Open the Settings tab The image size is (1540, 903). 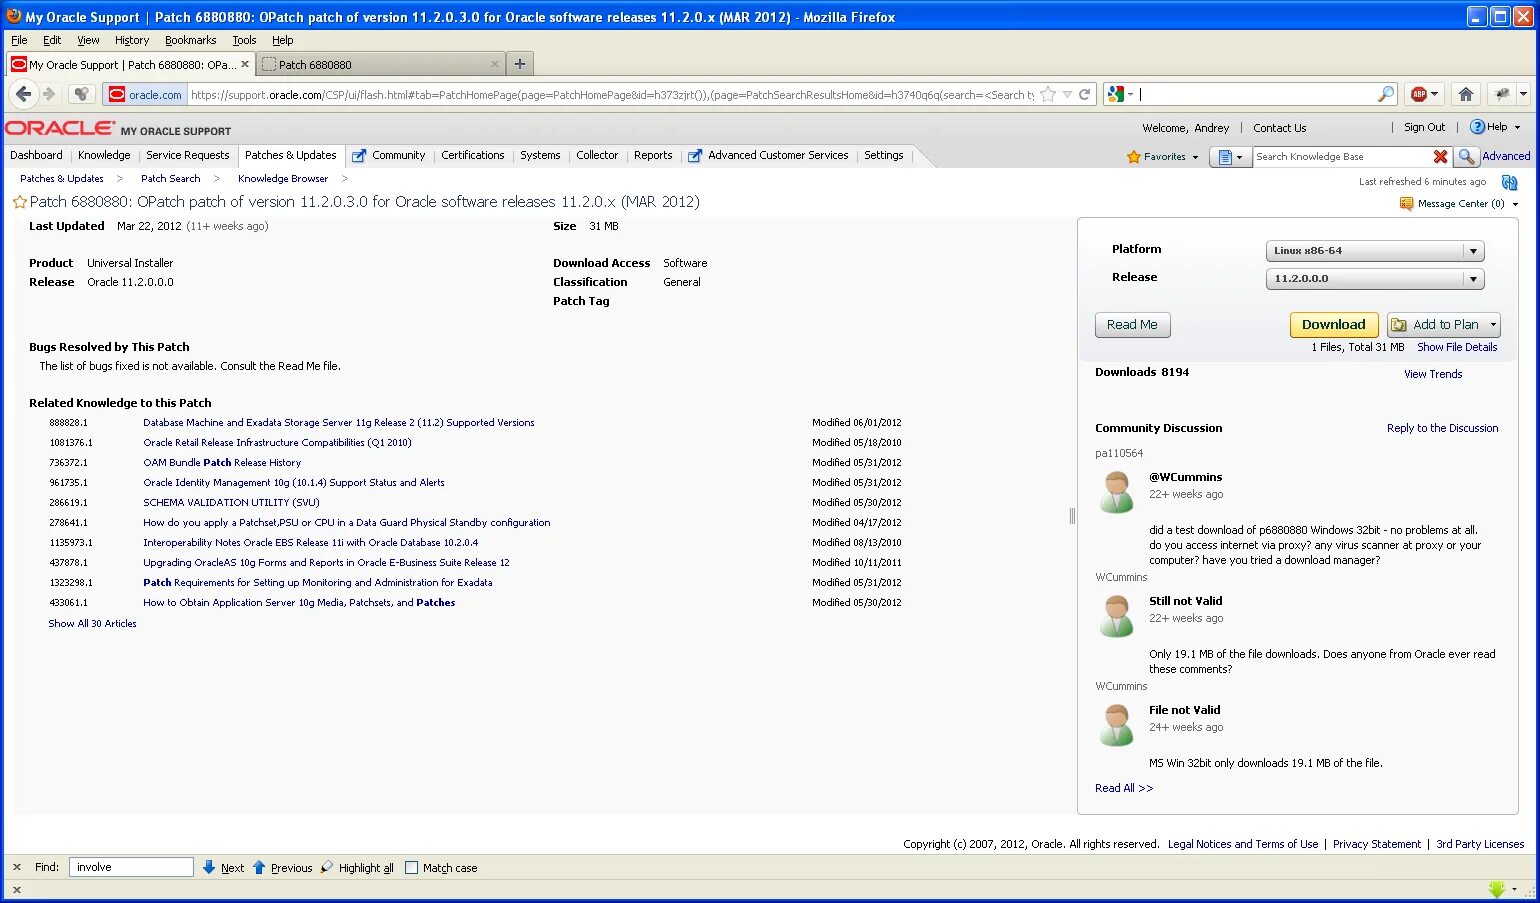pyautogui.click(x=883, y=155)
